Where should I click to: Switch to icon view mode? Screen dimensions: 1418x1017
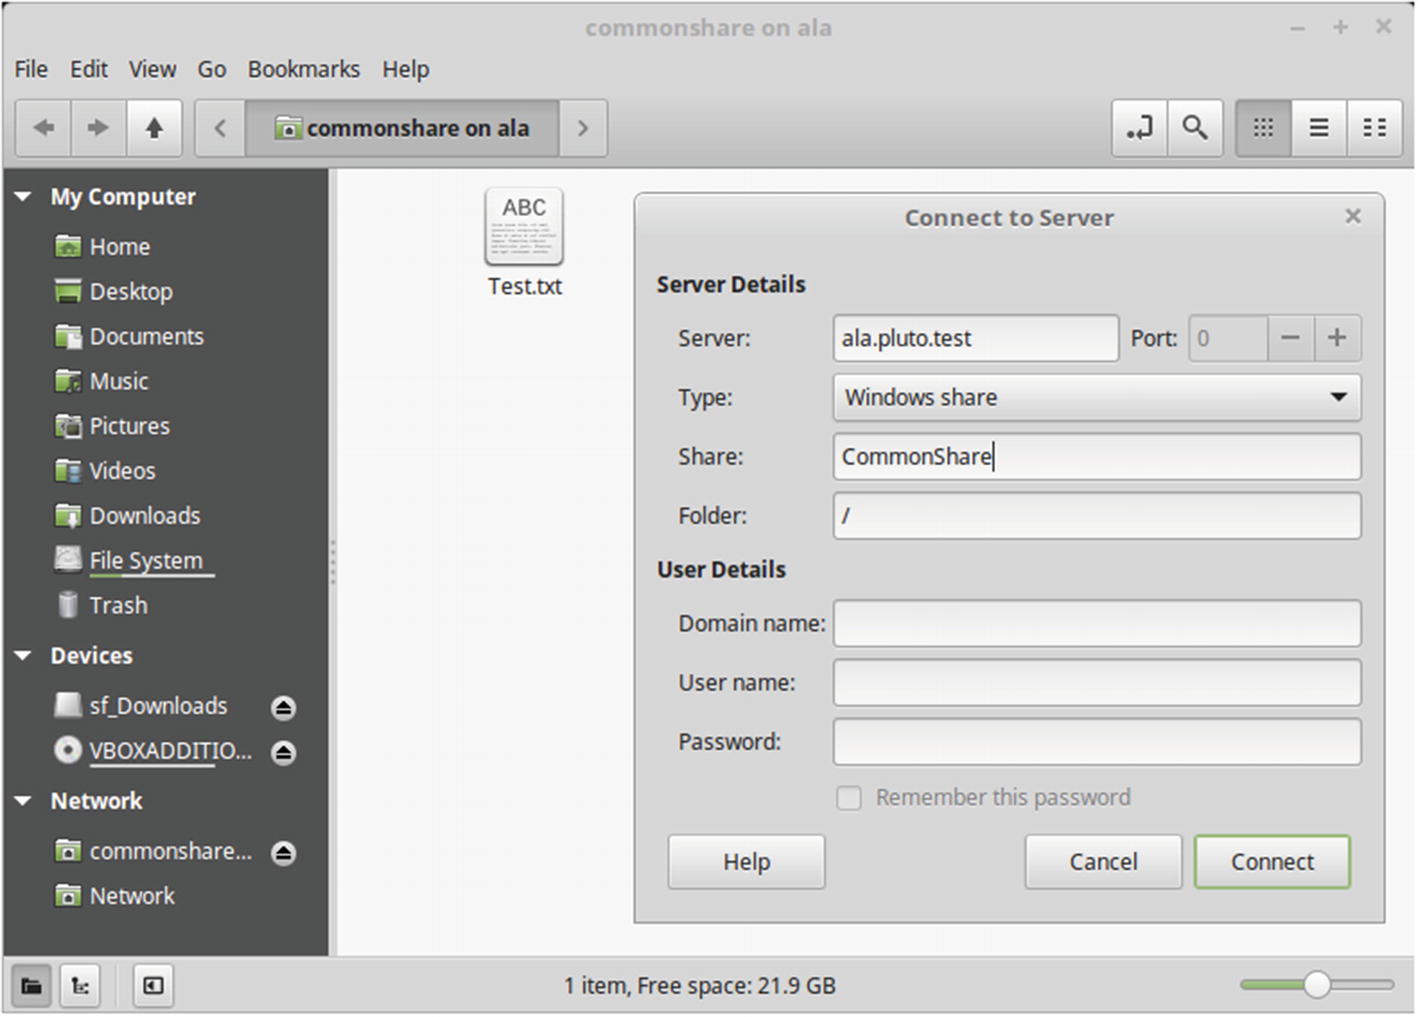tap(1263, 128)
